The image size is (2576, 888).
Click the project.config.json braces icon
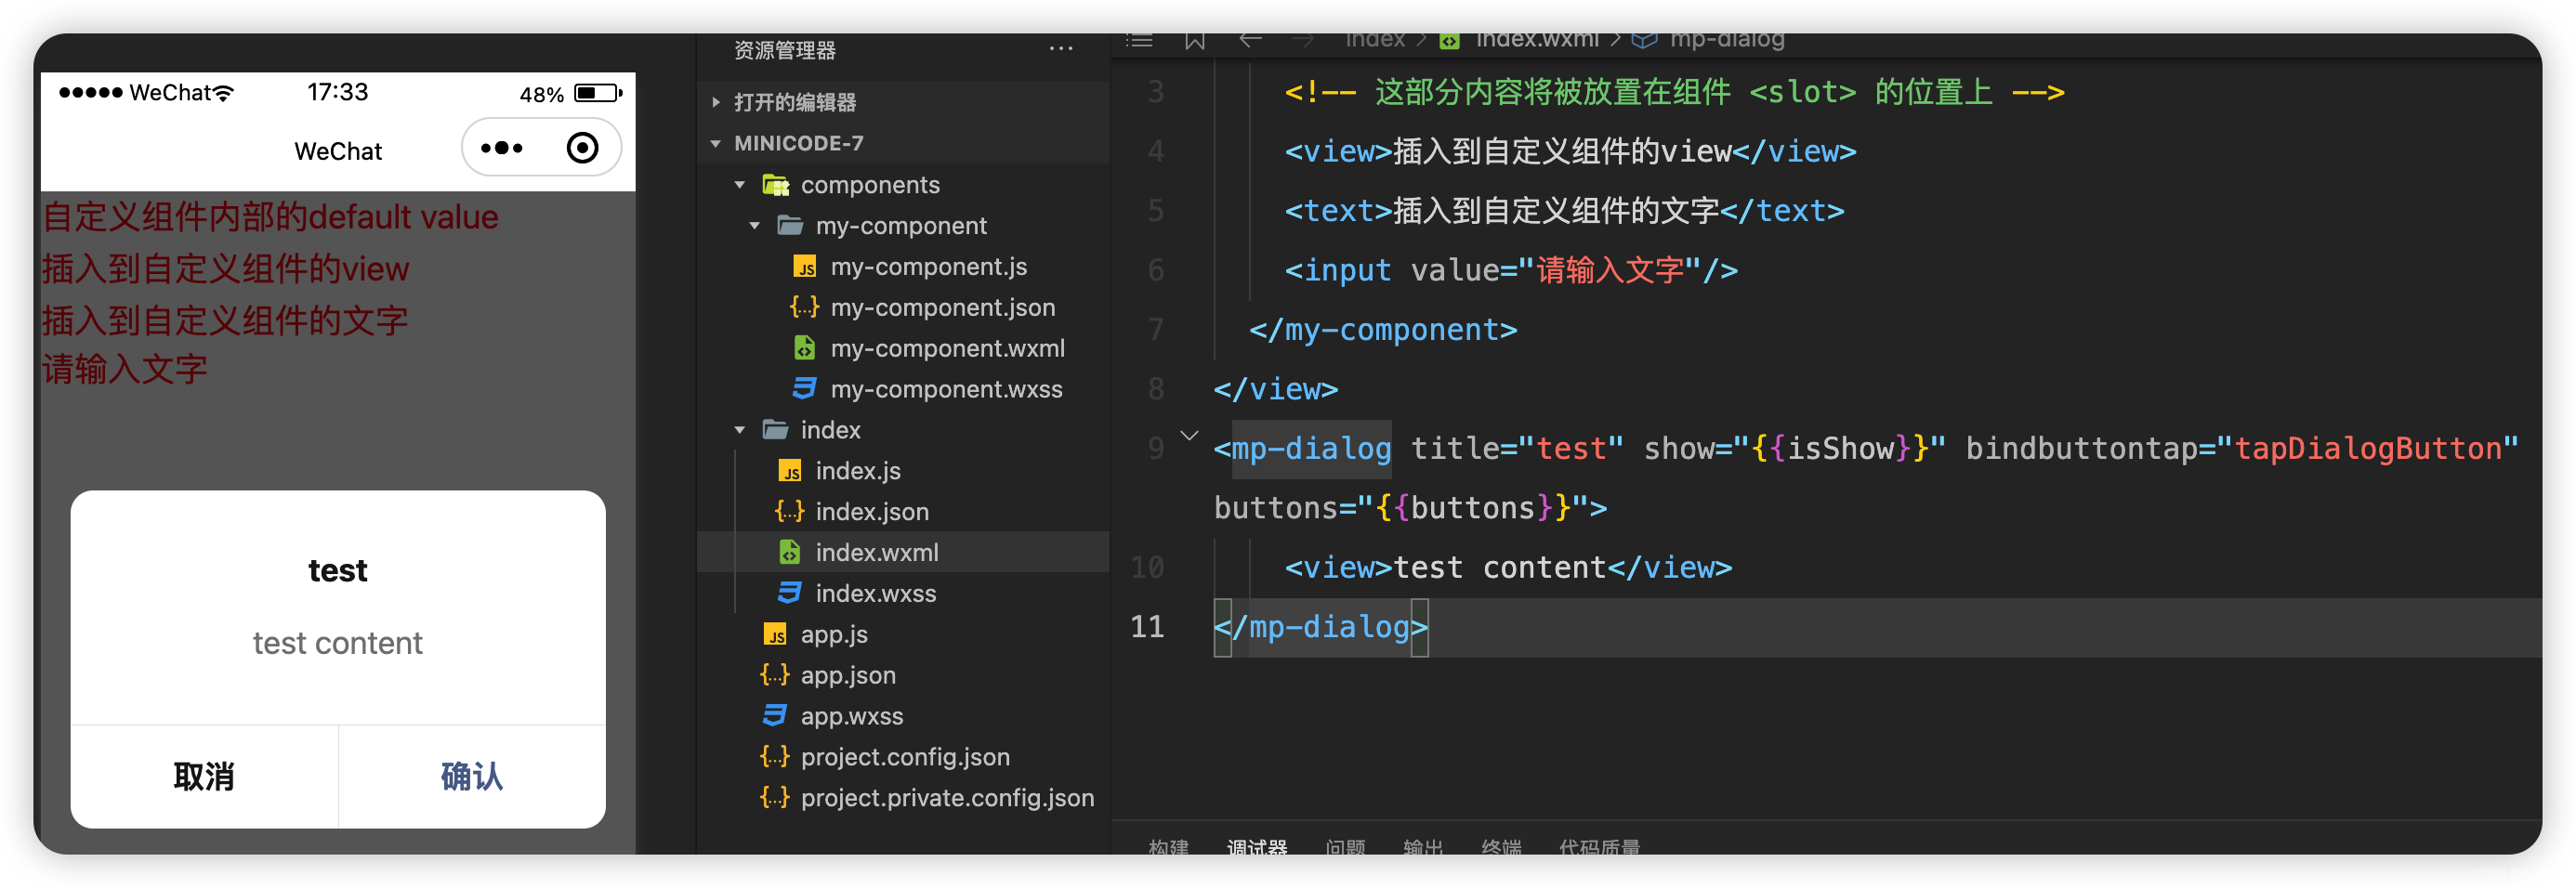775,757
